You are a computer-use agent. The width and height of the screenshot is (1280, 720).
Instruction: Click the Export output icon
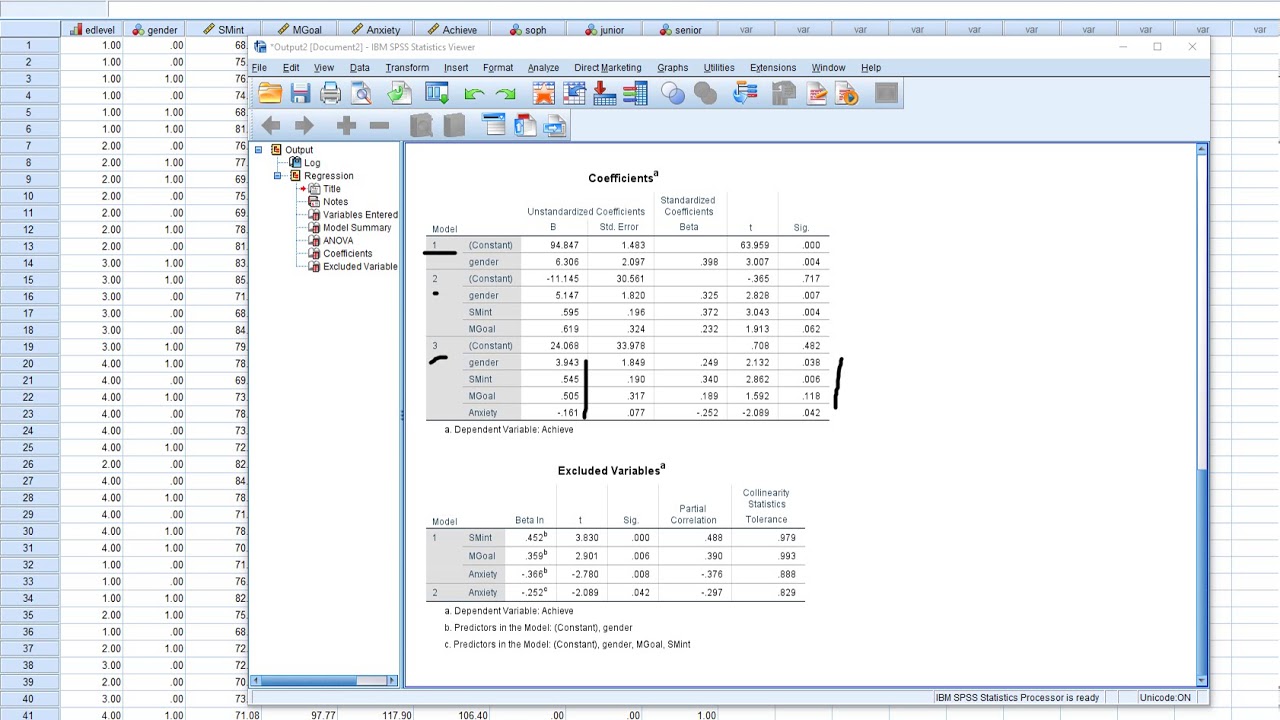pos(399,94)
